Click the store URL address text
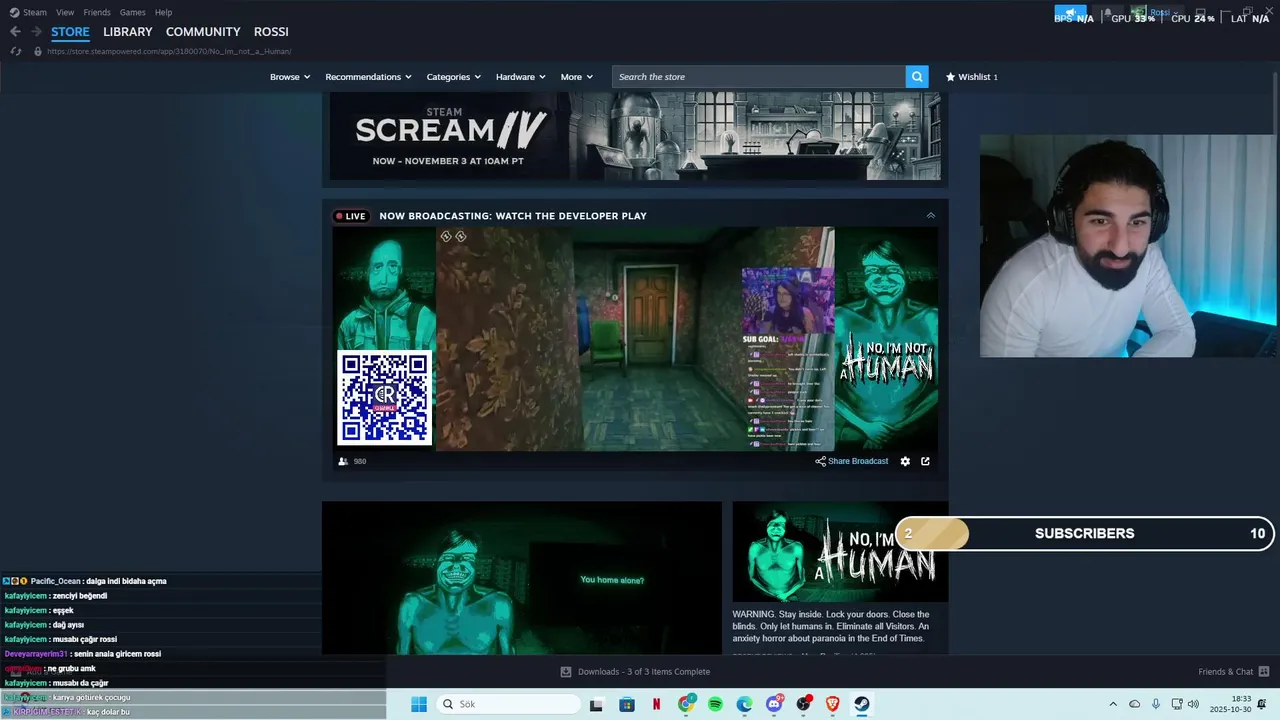The height and width of the screenshot is (720, 1280). [169, 51]
